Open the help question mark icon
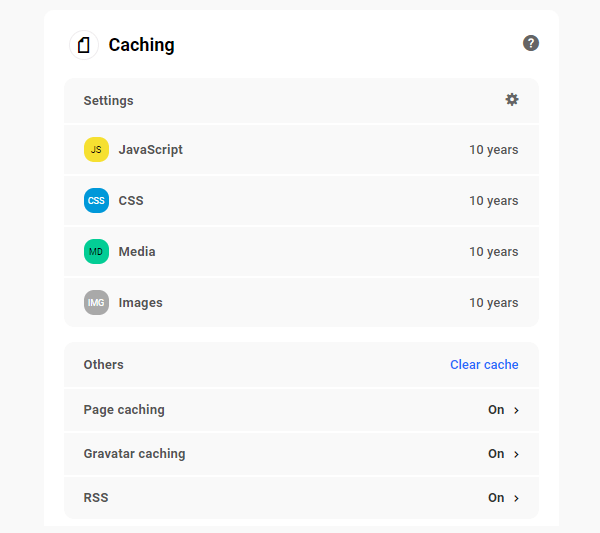Screen dimensions: 600x533 [x=531, y=43]
